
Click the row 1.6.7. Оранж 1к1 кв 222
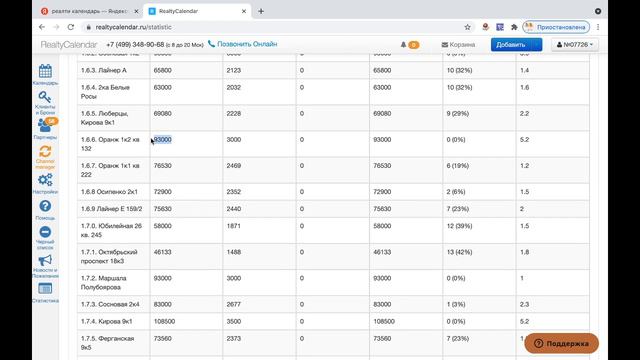[333, 170]
